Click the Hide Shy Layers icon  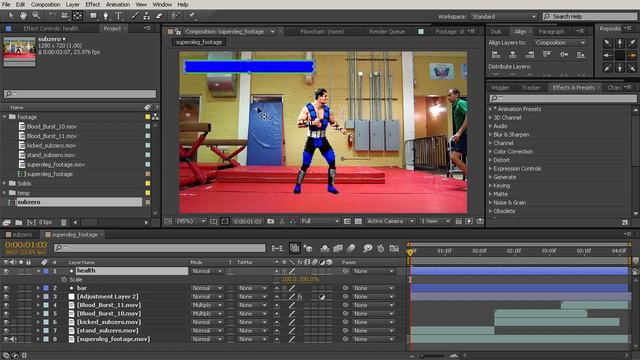pyautogui.click(x=325, y=248)
